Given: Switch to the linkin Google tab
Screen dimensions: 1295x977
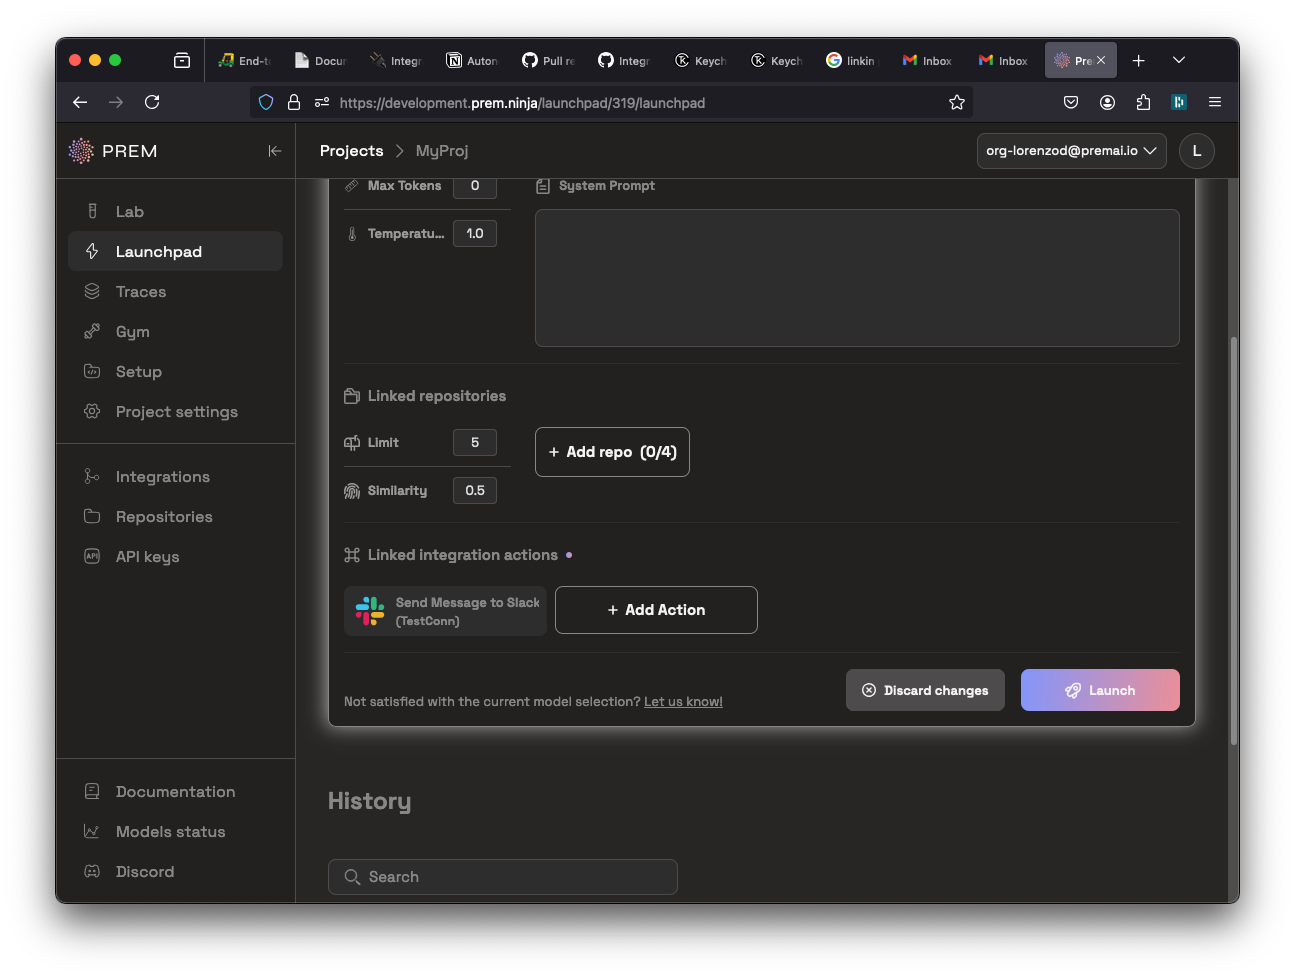Looking at the screenshot, I should coord(853,61).
